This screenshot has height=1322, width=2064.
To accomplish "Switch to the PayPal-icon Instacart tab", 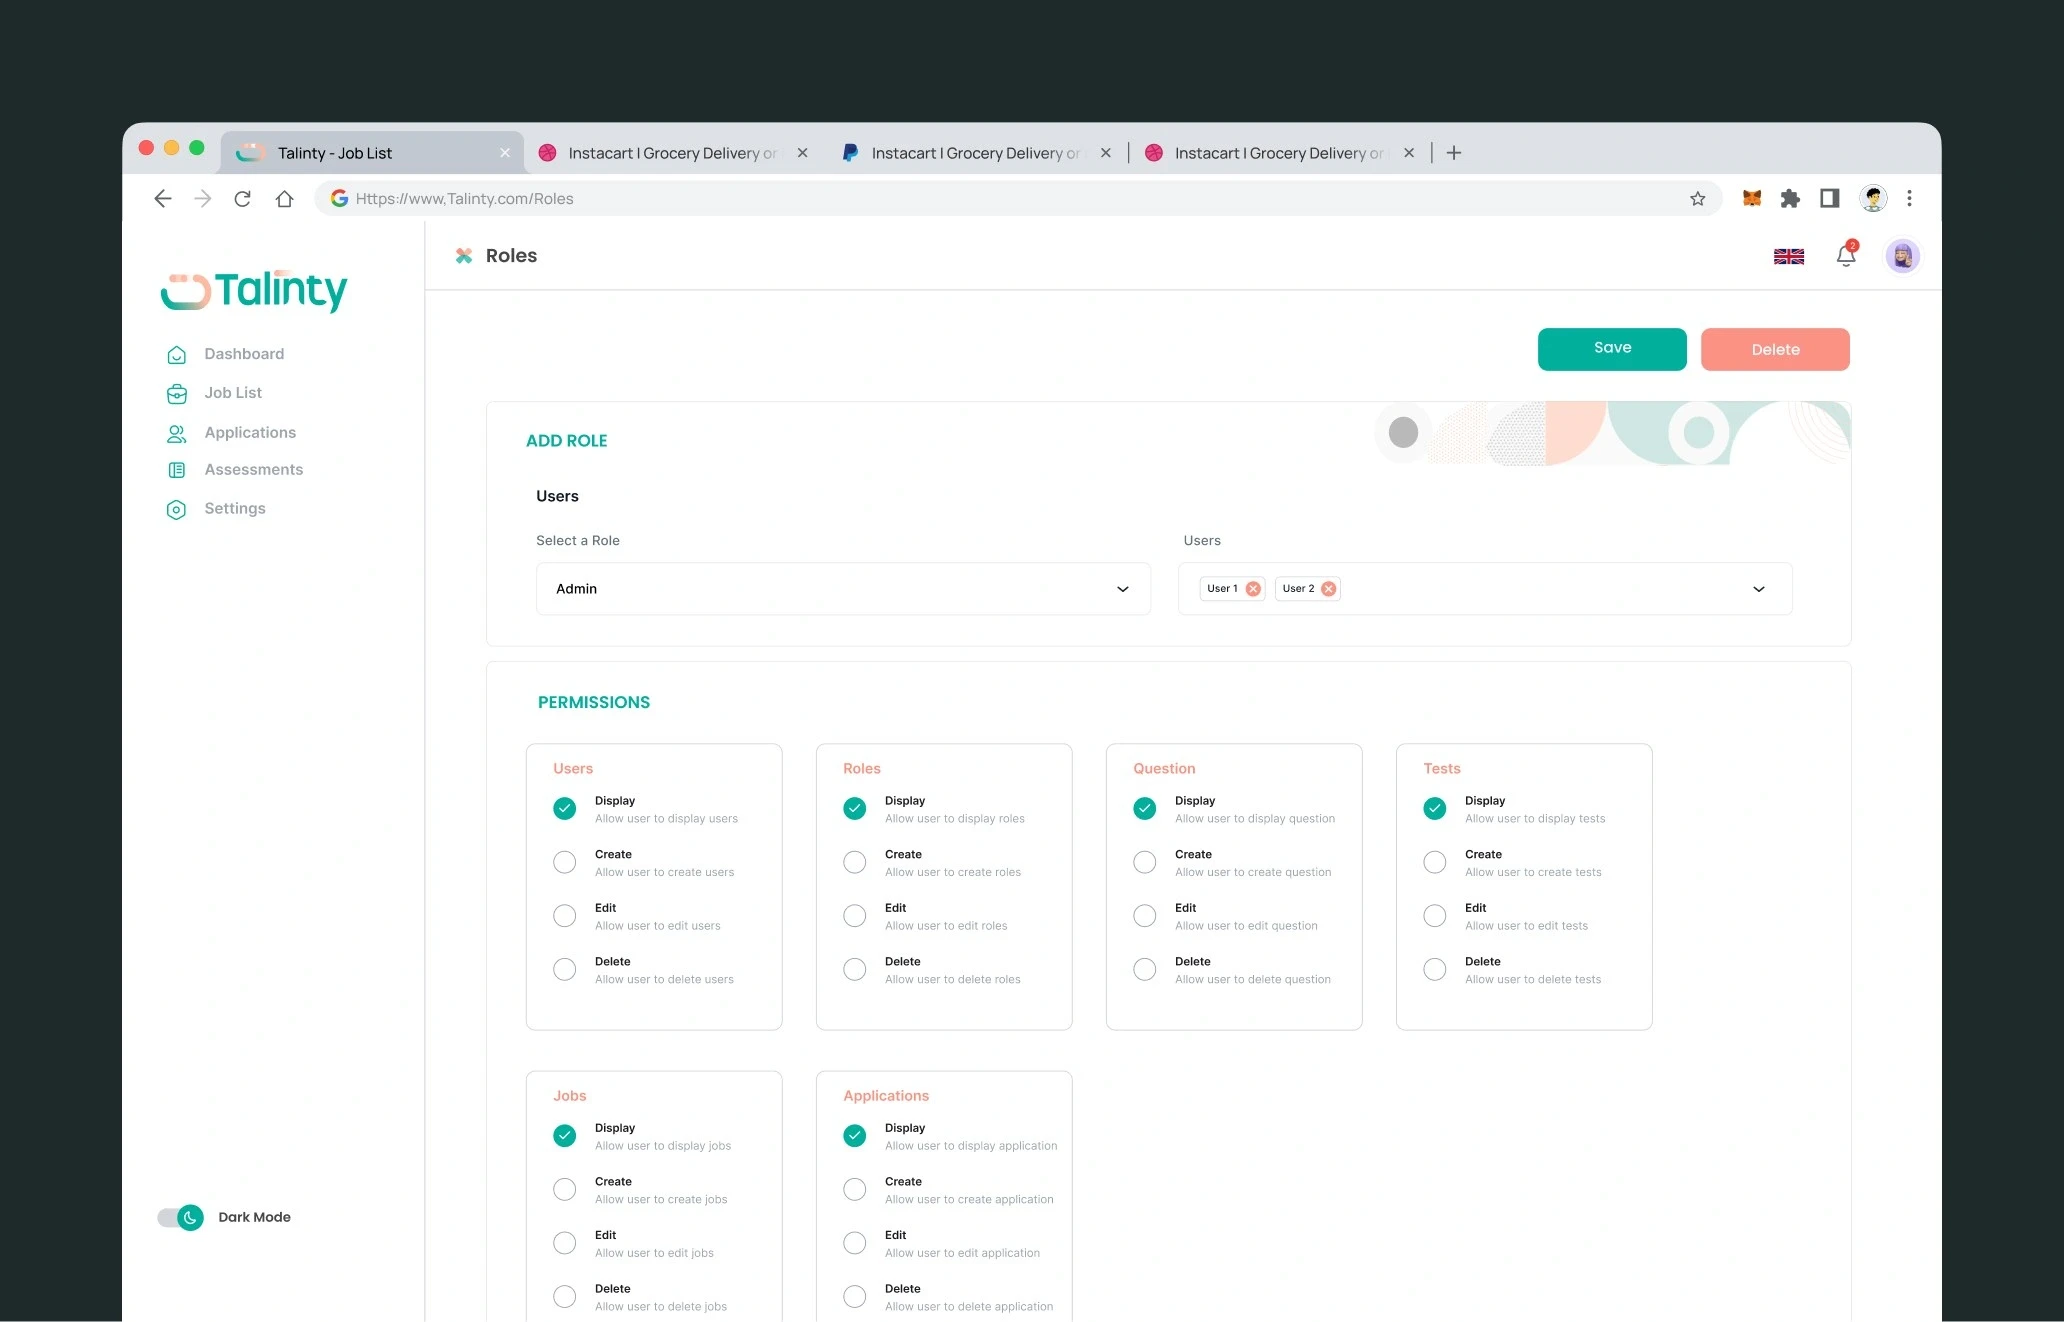I will [x=976, y=153].
